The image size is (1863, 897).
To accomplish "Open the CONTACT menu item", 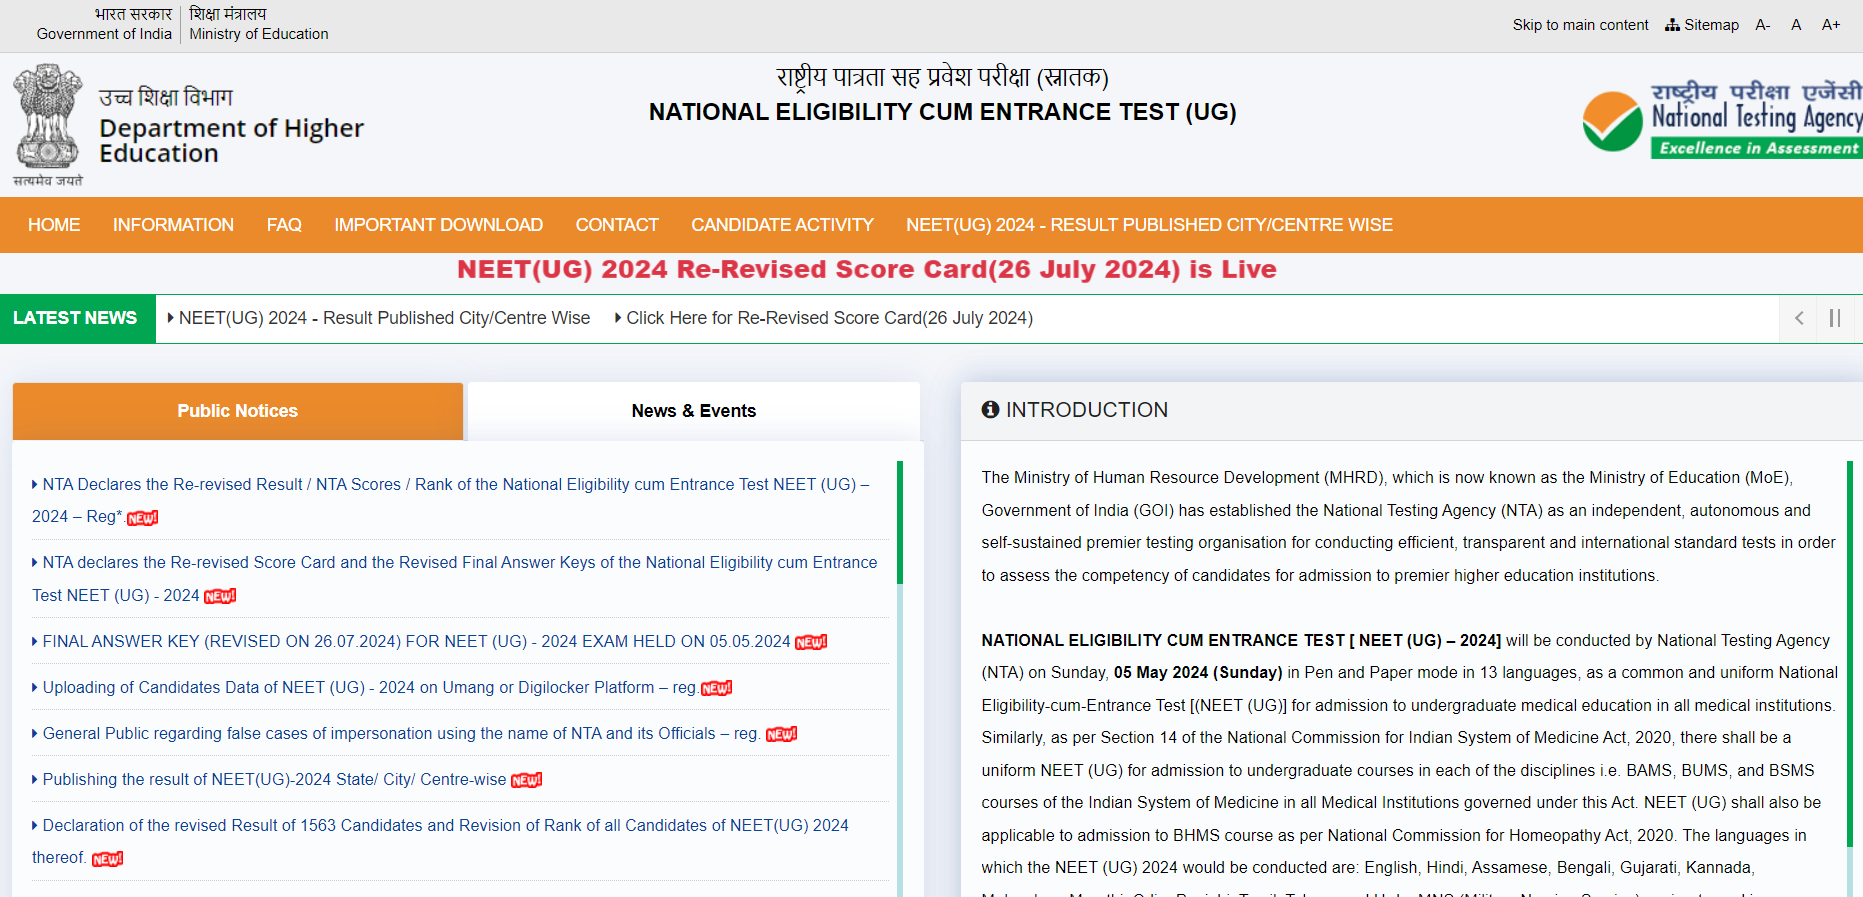I will pos(617,225).
